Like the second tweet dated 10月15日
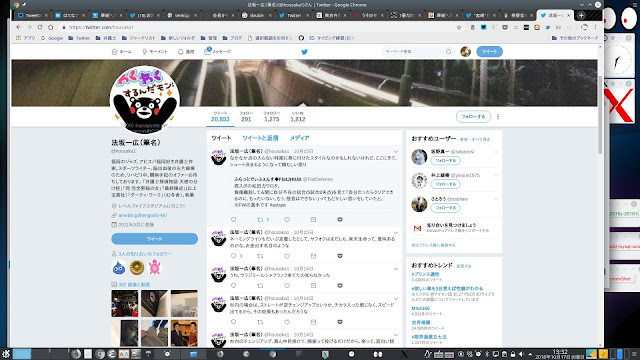The height and width of the screenshot is (360, 640). click(287, 256)
